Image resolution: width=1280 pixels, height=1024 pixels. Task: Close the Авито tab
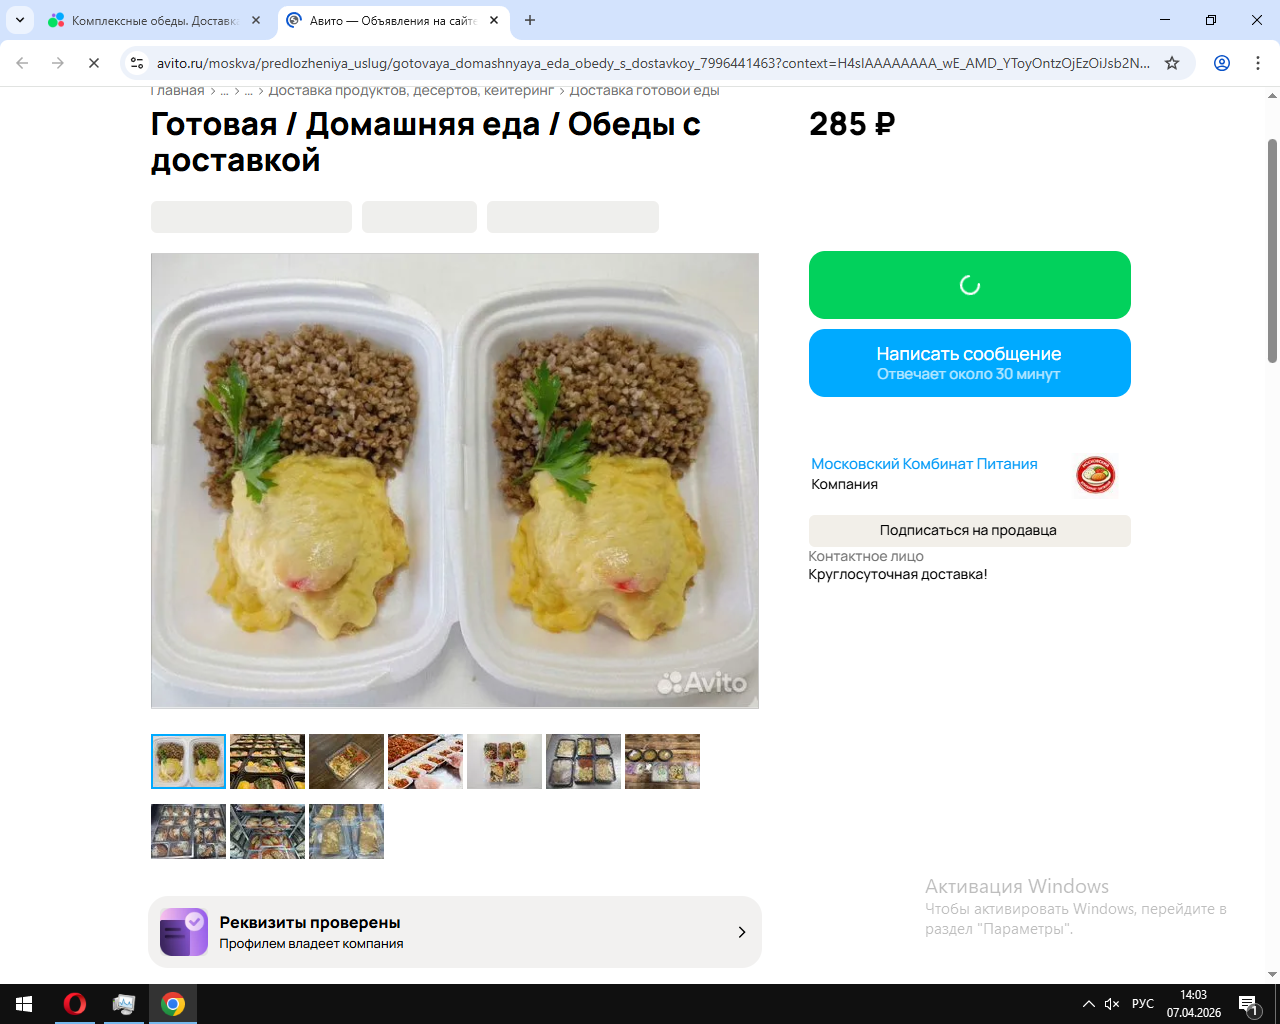pyautogui.click(x=494, y=20)
